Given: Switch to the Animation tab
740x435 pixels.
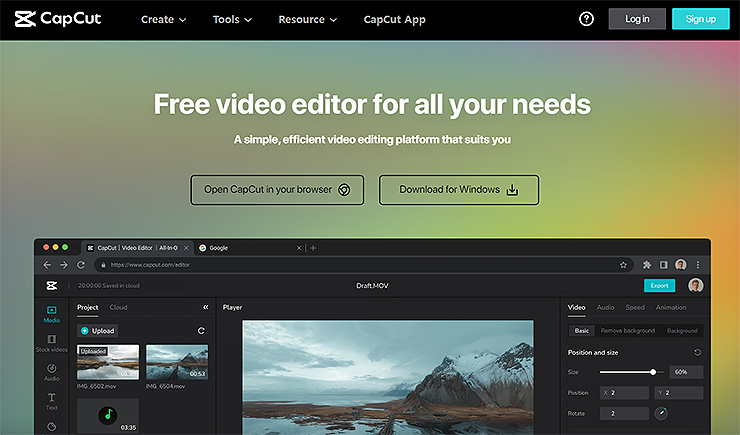Looking at the screenshot, I should tap(671, 307).
